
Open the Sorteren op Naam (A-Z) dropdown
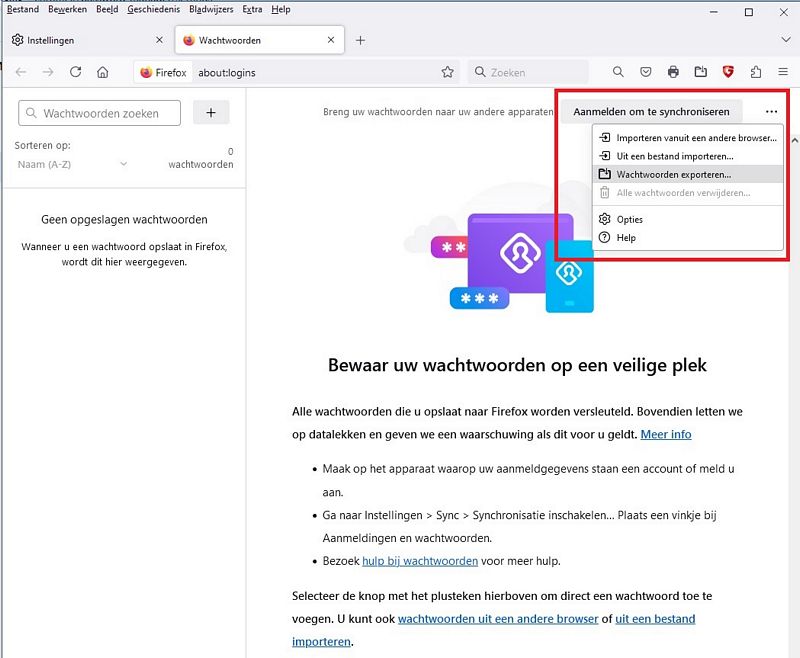[x=72, y=164]
